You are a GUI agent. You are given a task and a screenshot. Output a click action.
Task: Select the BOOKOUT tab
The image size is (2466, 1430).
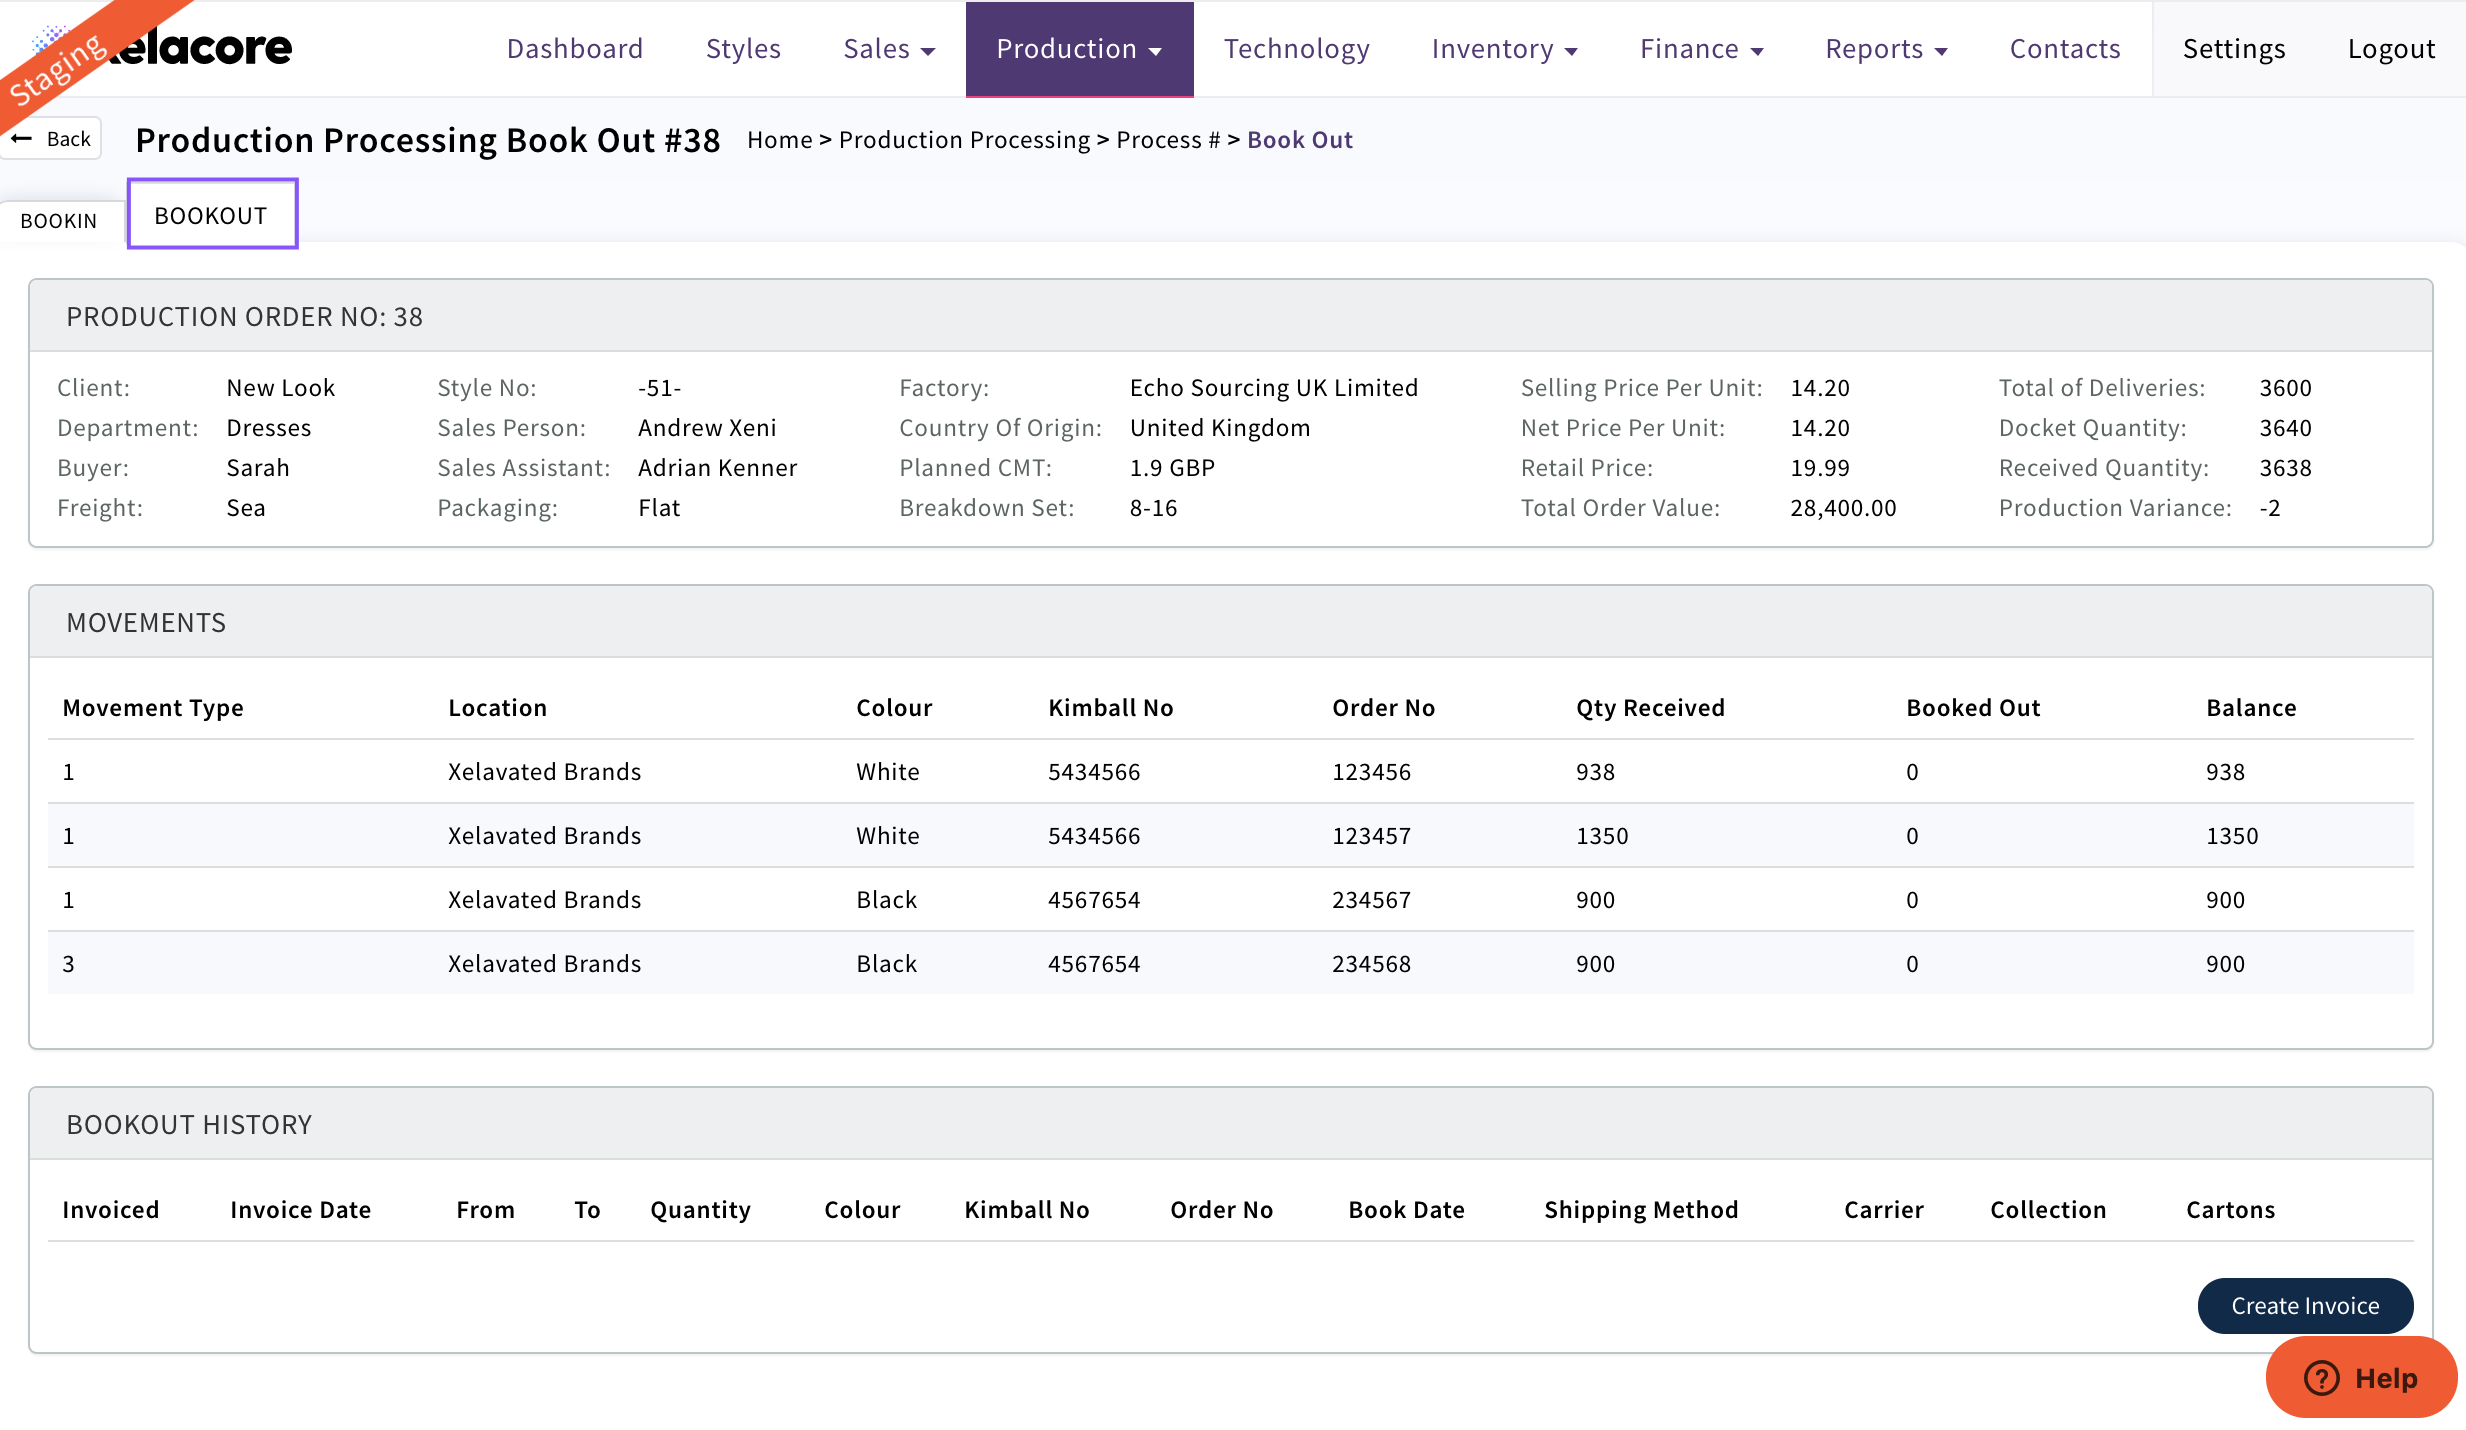pos(211,215)
